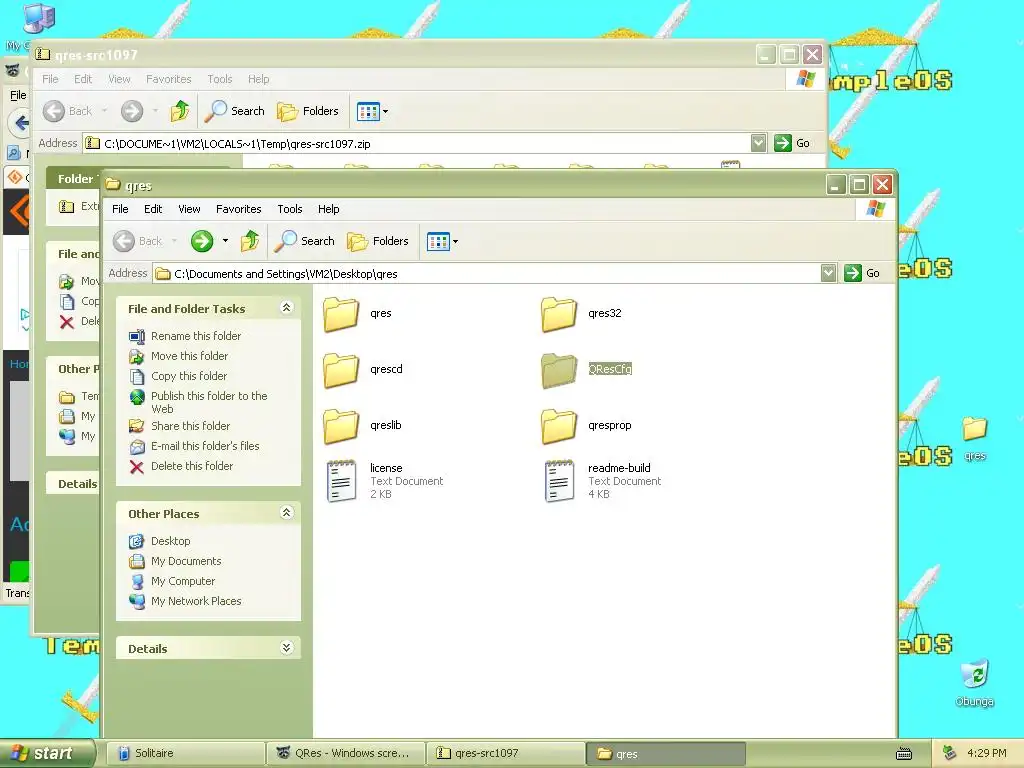Image resolution: width=1024 pixels, height=768 pixels.
Task: Open the qresprop folder
Action: [x=559, y=426]
